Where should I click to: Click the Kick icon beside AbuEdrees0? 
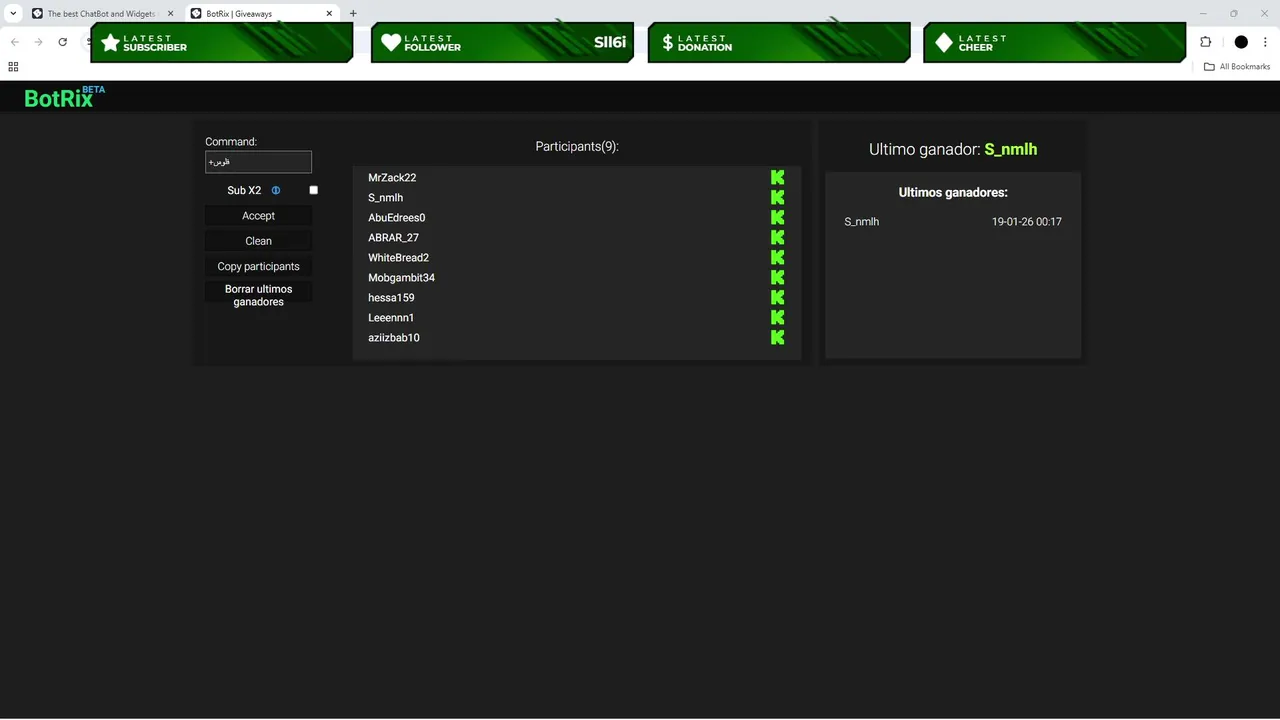pyautogui.click(x=777, y=217)
